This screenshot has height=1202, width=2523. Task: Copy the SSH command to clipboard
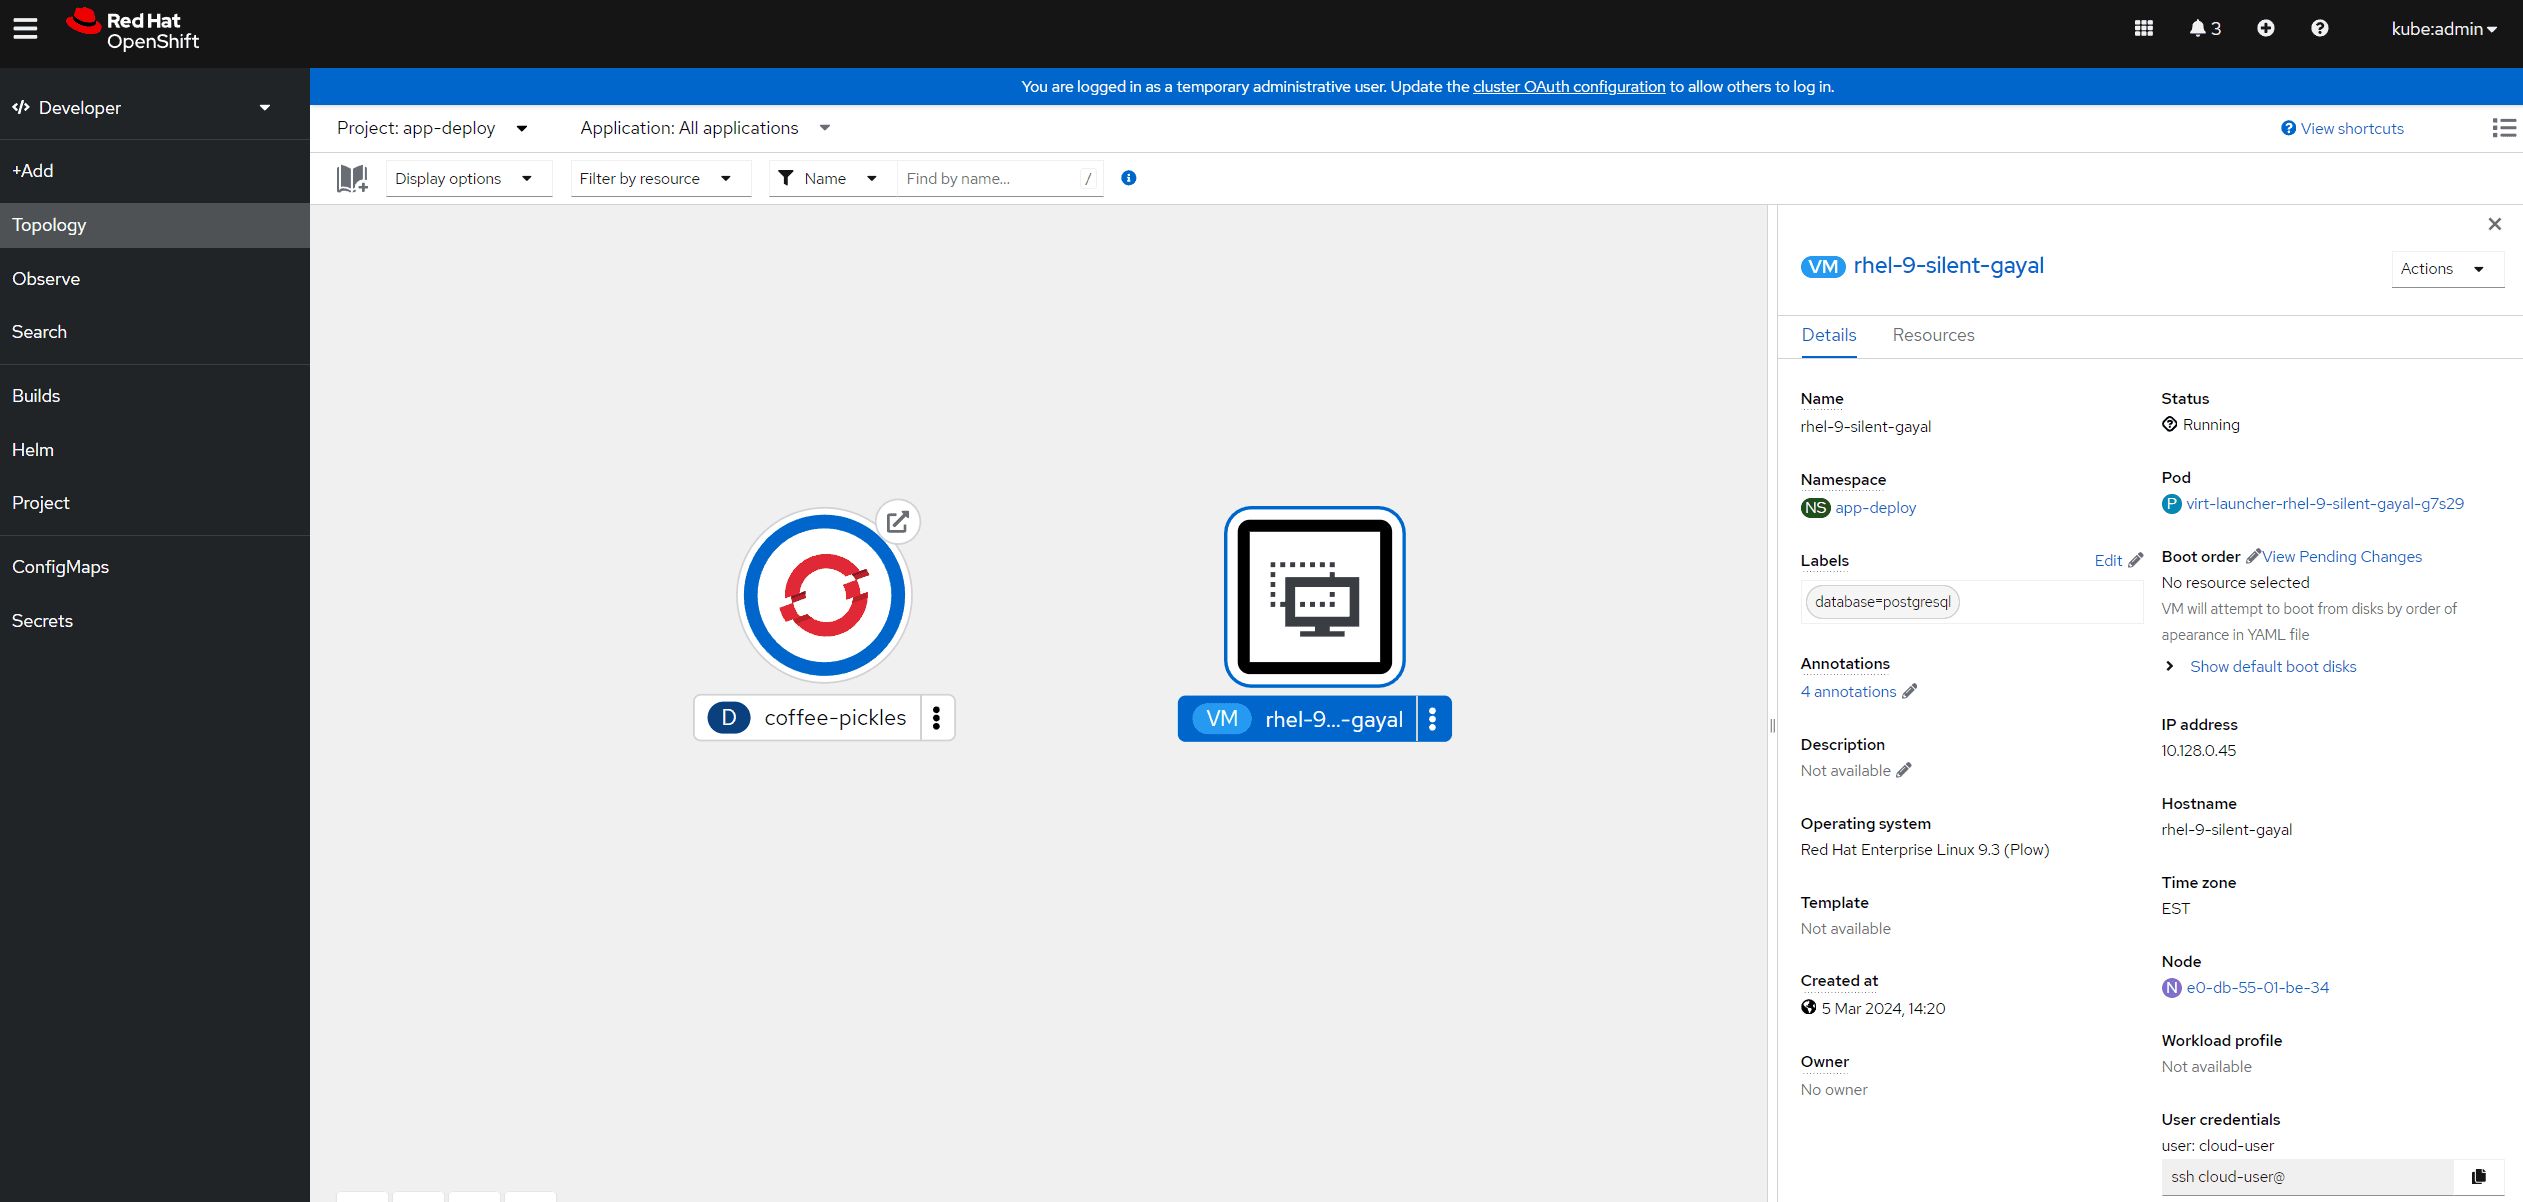[x=2479, y=1177]
